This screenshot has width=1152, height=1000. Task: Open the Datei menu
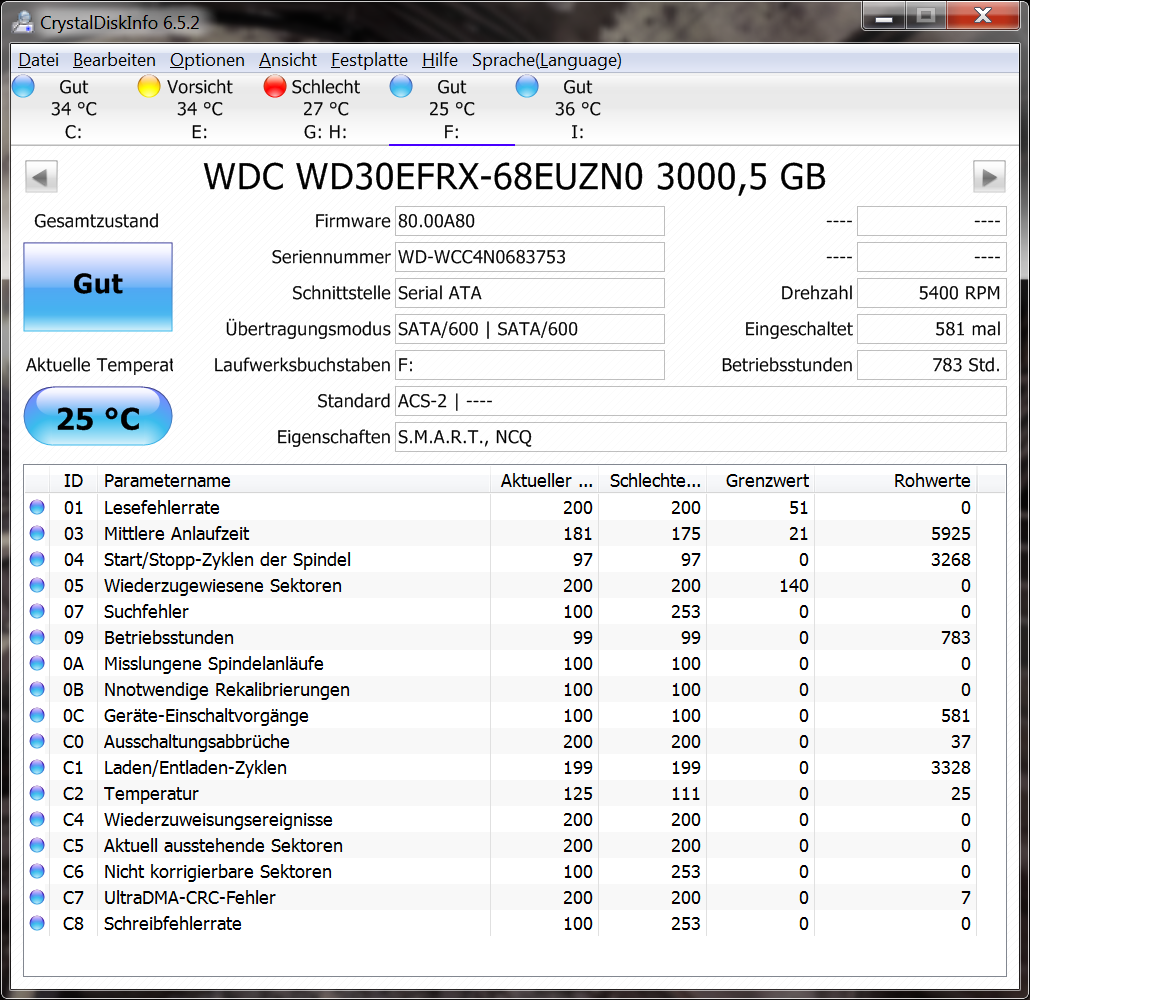(38, 60)
